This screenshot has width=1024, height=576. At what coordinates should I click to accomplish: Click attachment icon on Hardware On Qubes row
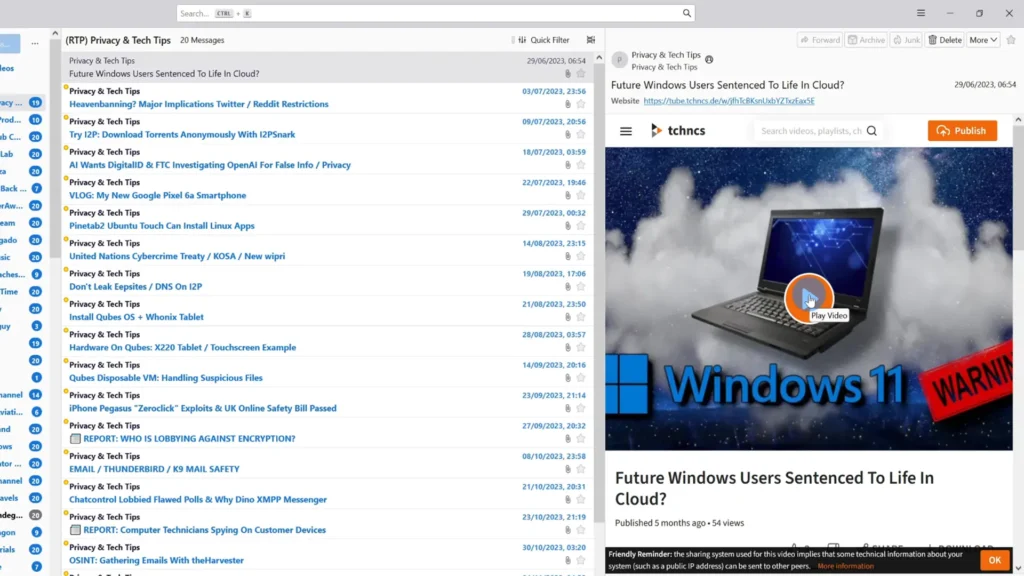click(x=568, y=347)
